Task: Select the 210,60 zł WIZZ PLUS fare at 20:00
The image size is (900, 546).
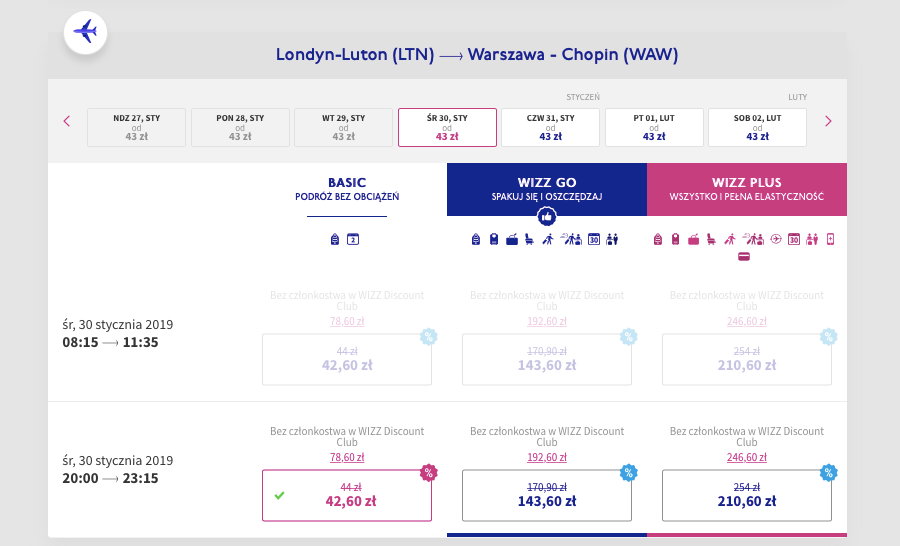Action: click(x=746, y=495)
